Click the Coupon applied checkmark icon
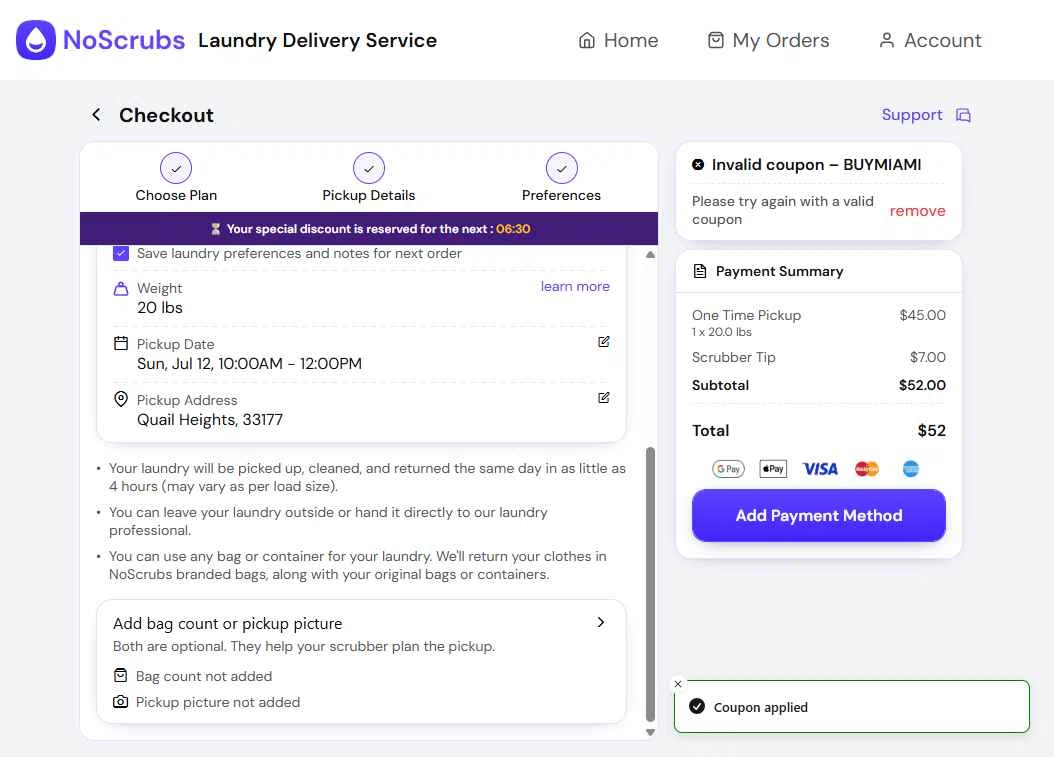Viewport: 1054px width, 757px height. pyautogui.click(x=697, y=706)
